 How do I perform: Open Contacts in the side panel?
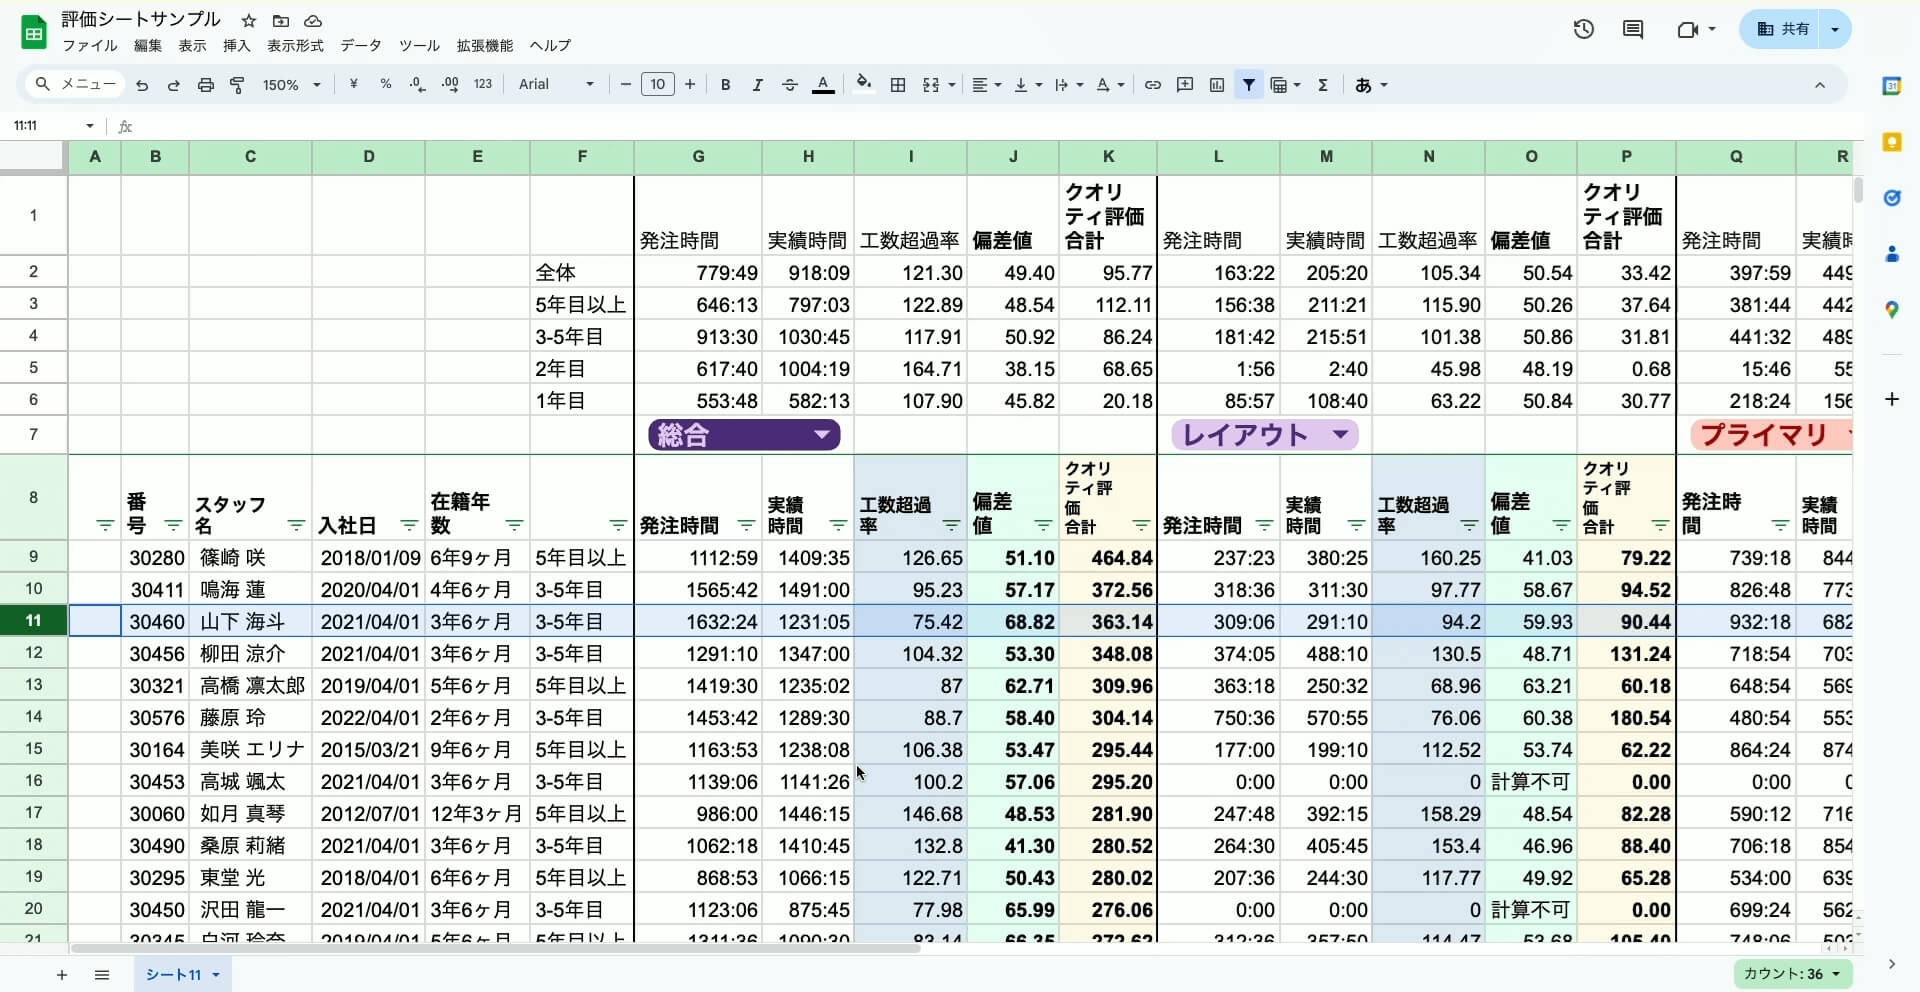click(x=1892, y=254)
